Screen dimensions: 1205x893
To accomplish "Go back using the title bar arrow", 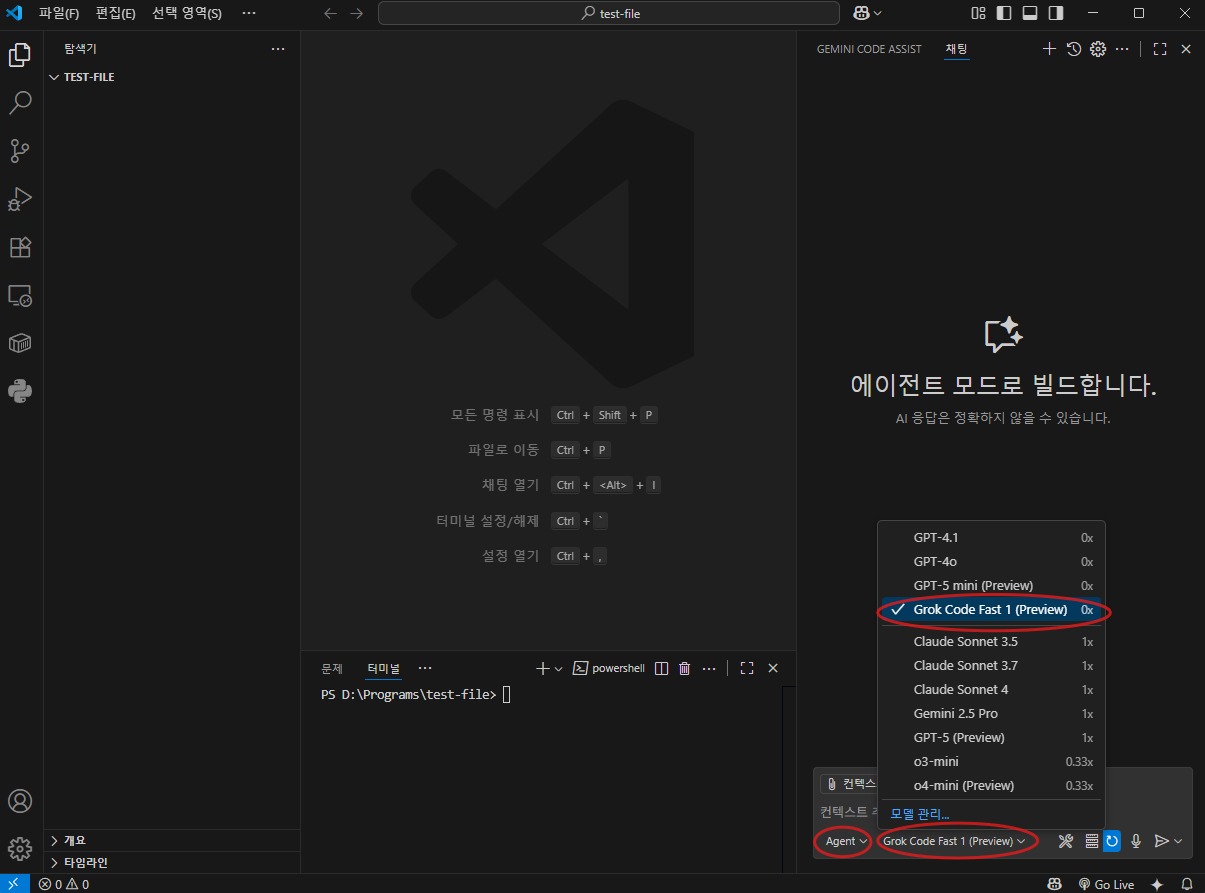I will click(331, 14).
